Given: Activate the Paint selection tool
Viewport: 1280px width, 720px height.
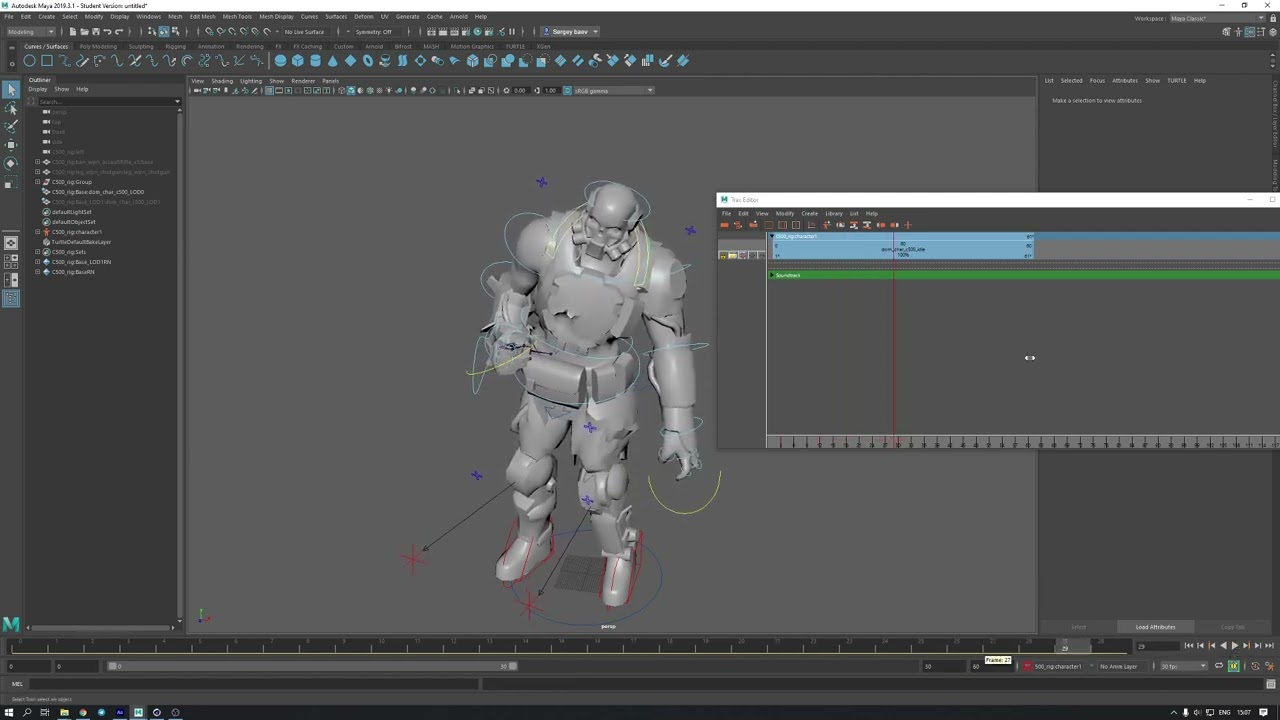Looking at the screenshot, I should (x=11, y=127).
